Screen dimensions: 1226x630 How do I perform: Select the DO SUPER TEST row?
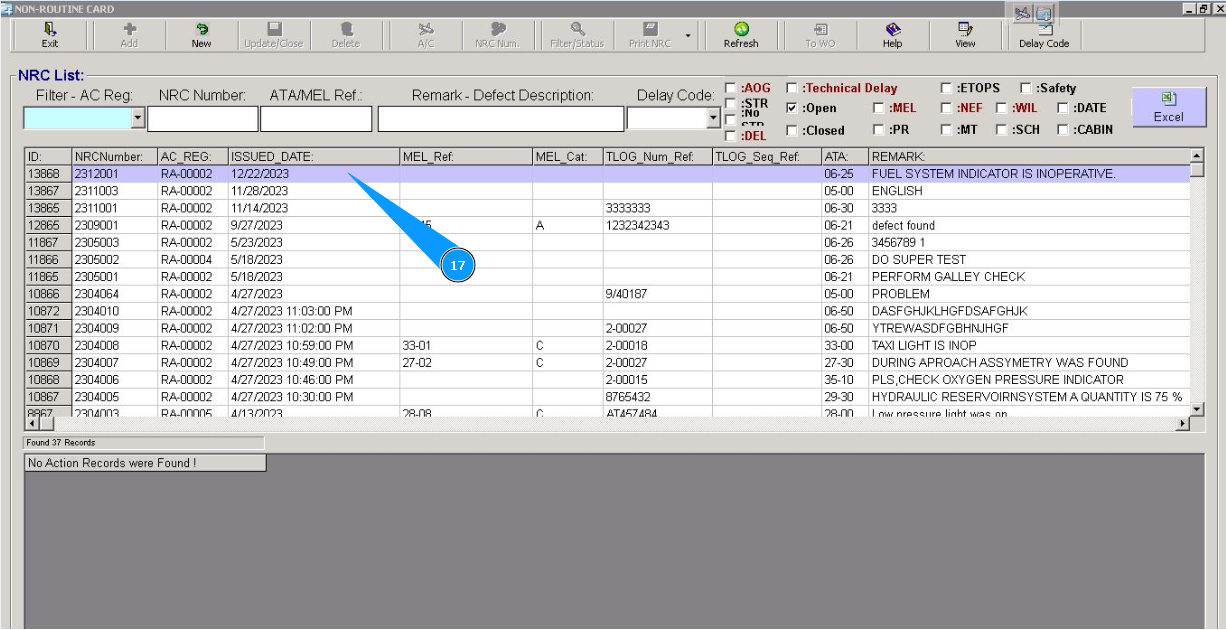point(607,260)
